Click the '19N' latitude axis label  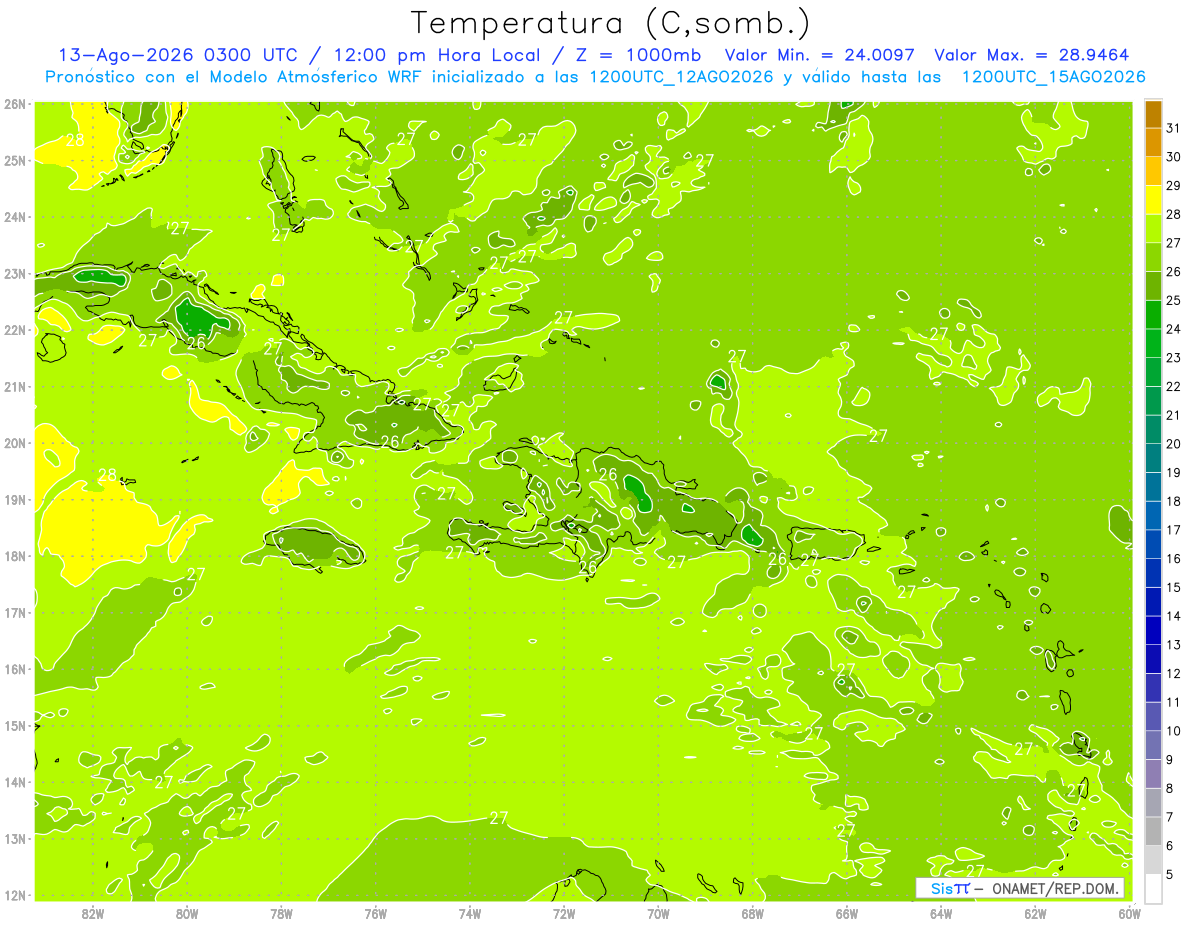(x=16, y=500)
